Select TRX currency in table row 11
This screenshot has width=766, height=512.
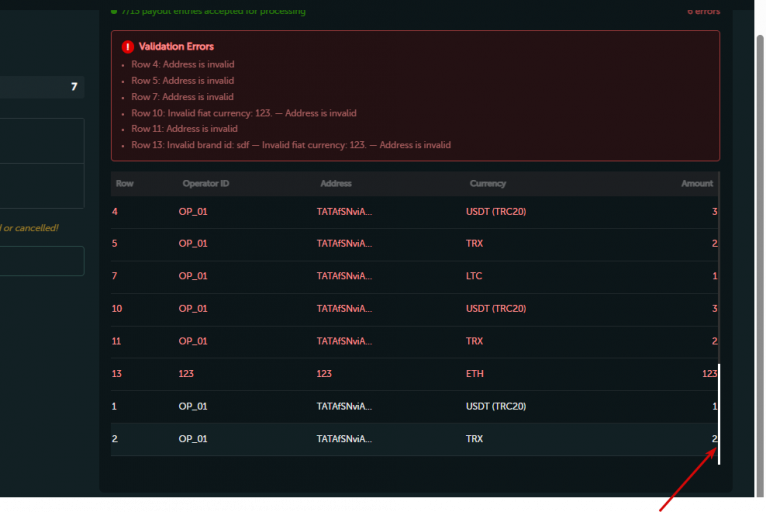(x=474, y=341)
